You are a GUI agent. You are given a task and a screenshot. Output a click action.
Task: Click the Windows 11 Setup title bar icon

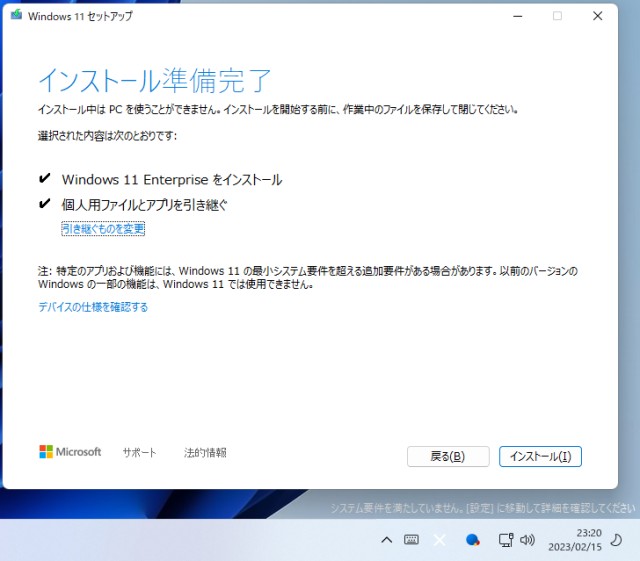(x=16, y=16)
